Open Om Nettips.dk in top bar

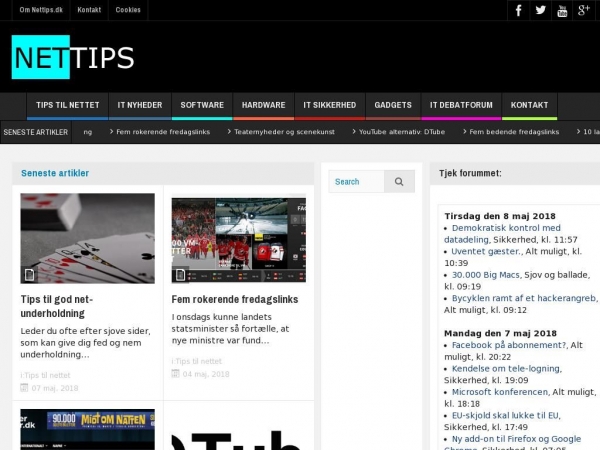pyautogui.click(x=41, y=10)
